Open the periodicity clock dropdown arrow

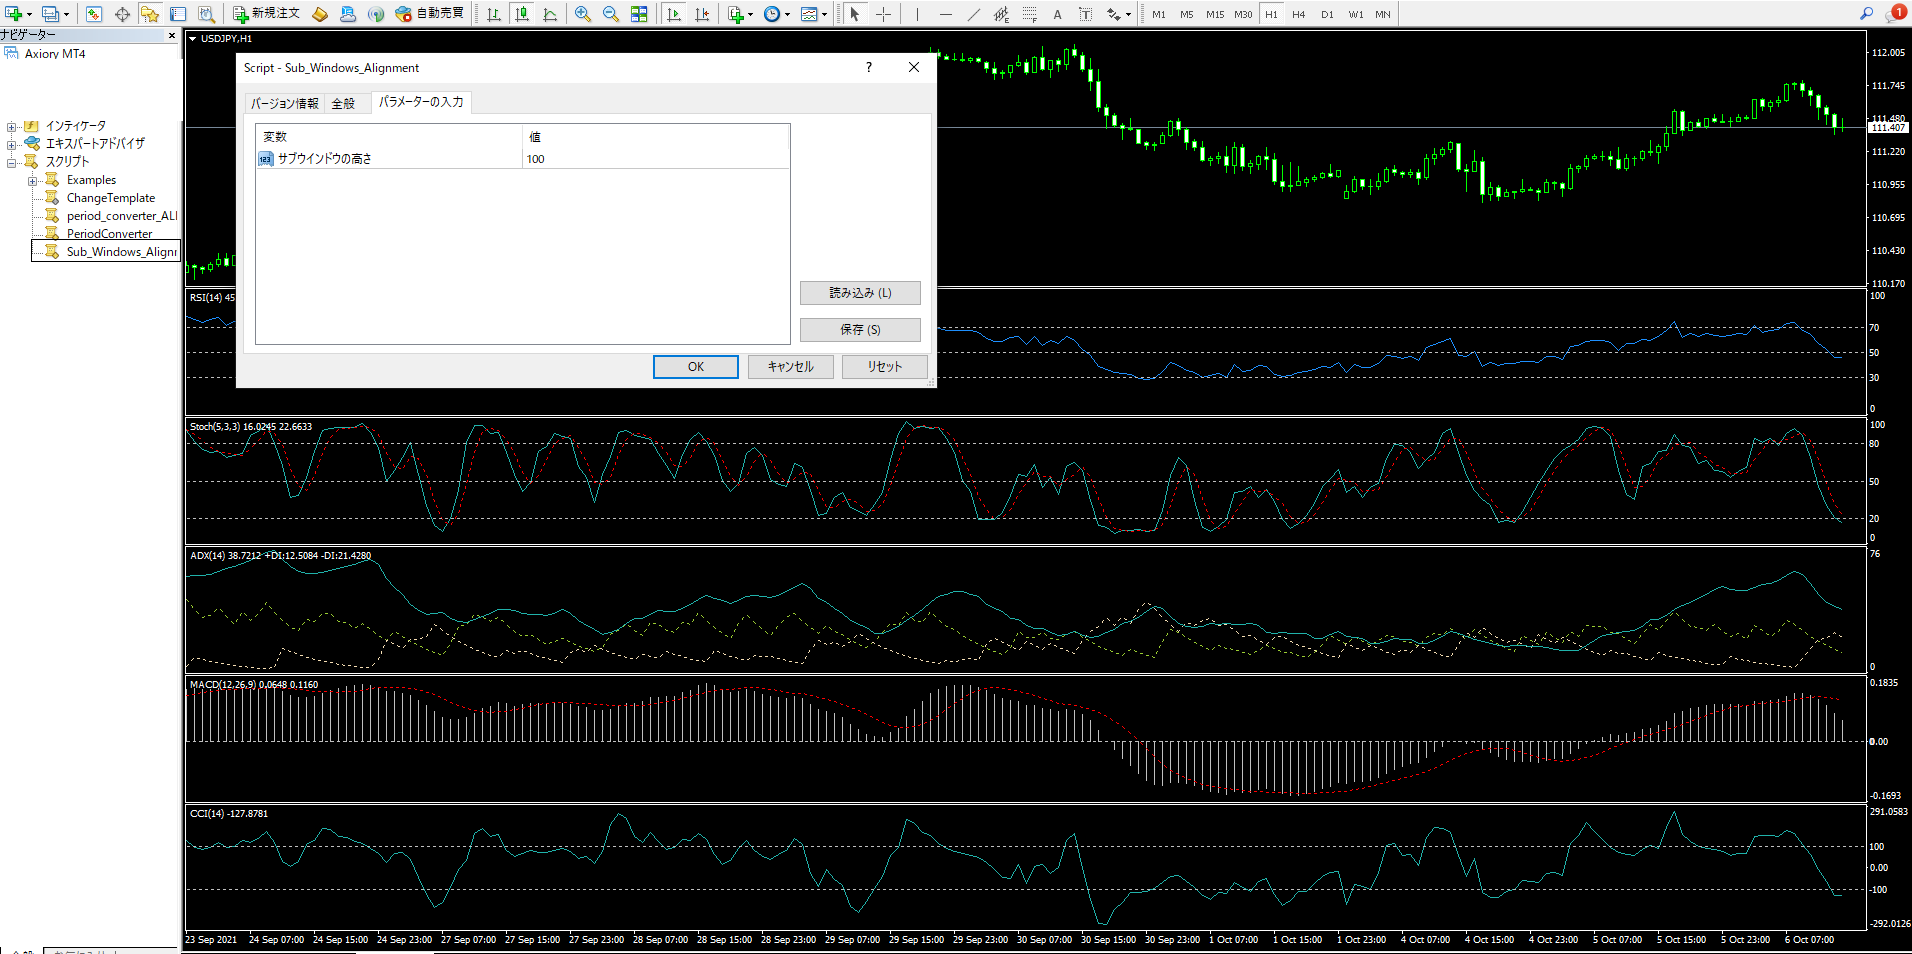[787, 15]
